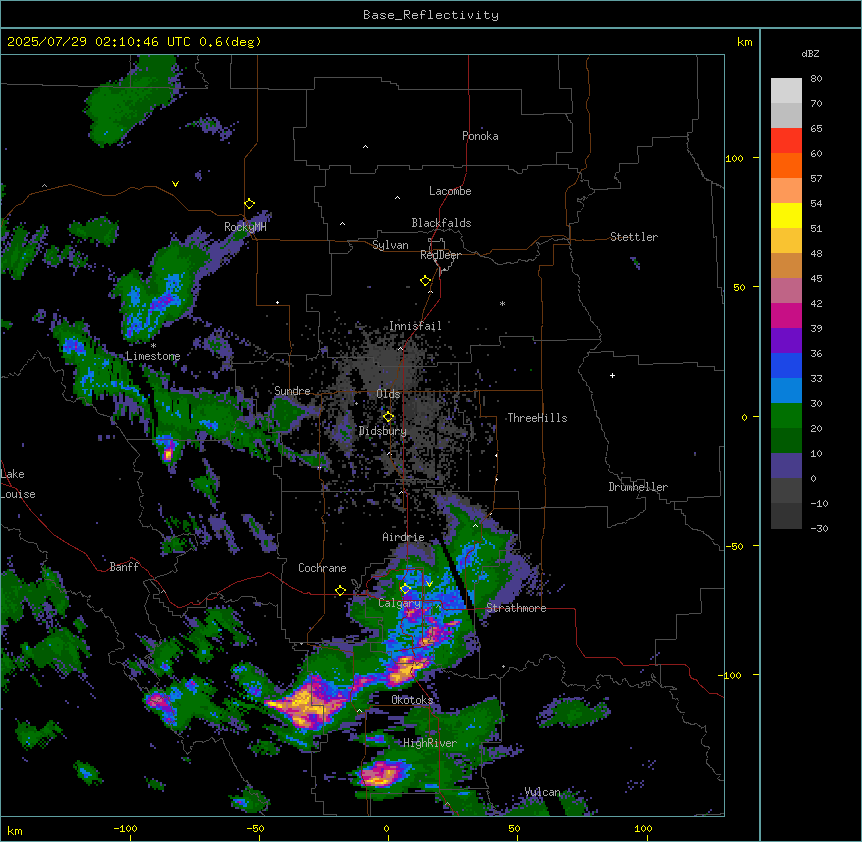This screenshot has width=862, height=842.
Task: Click the yellow diamond marker near Cochrane
Action: 340,591
